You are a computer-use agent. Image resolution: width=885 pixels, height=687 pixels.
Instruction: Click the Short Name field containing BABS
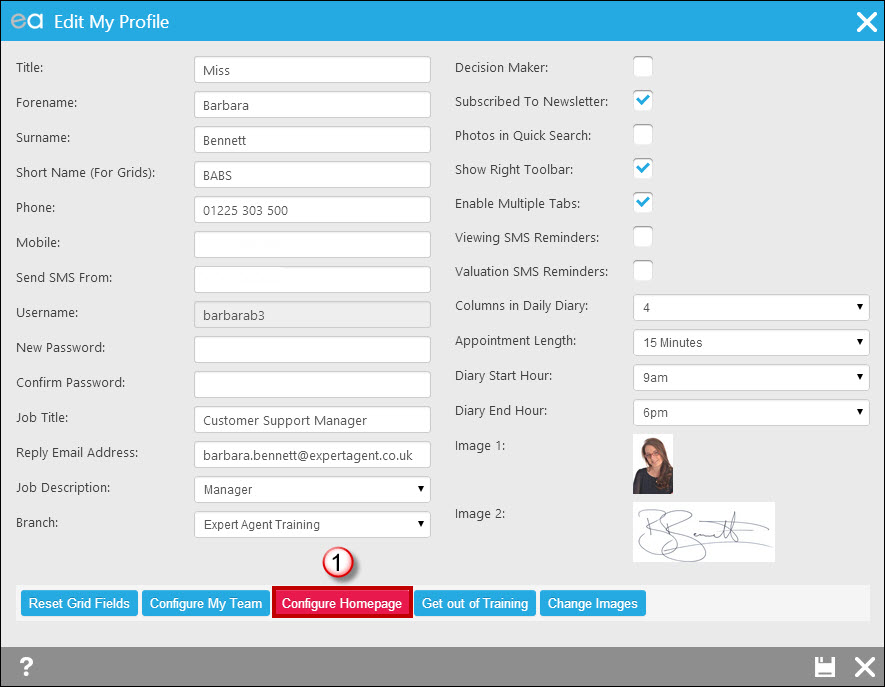[x=312, y=174]
